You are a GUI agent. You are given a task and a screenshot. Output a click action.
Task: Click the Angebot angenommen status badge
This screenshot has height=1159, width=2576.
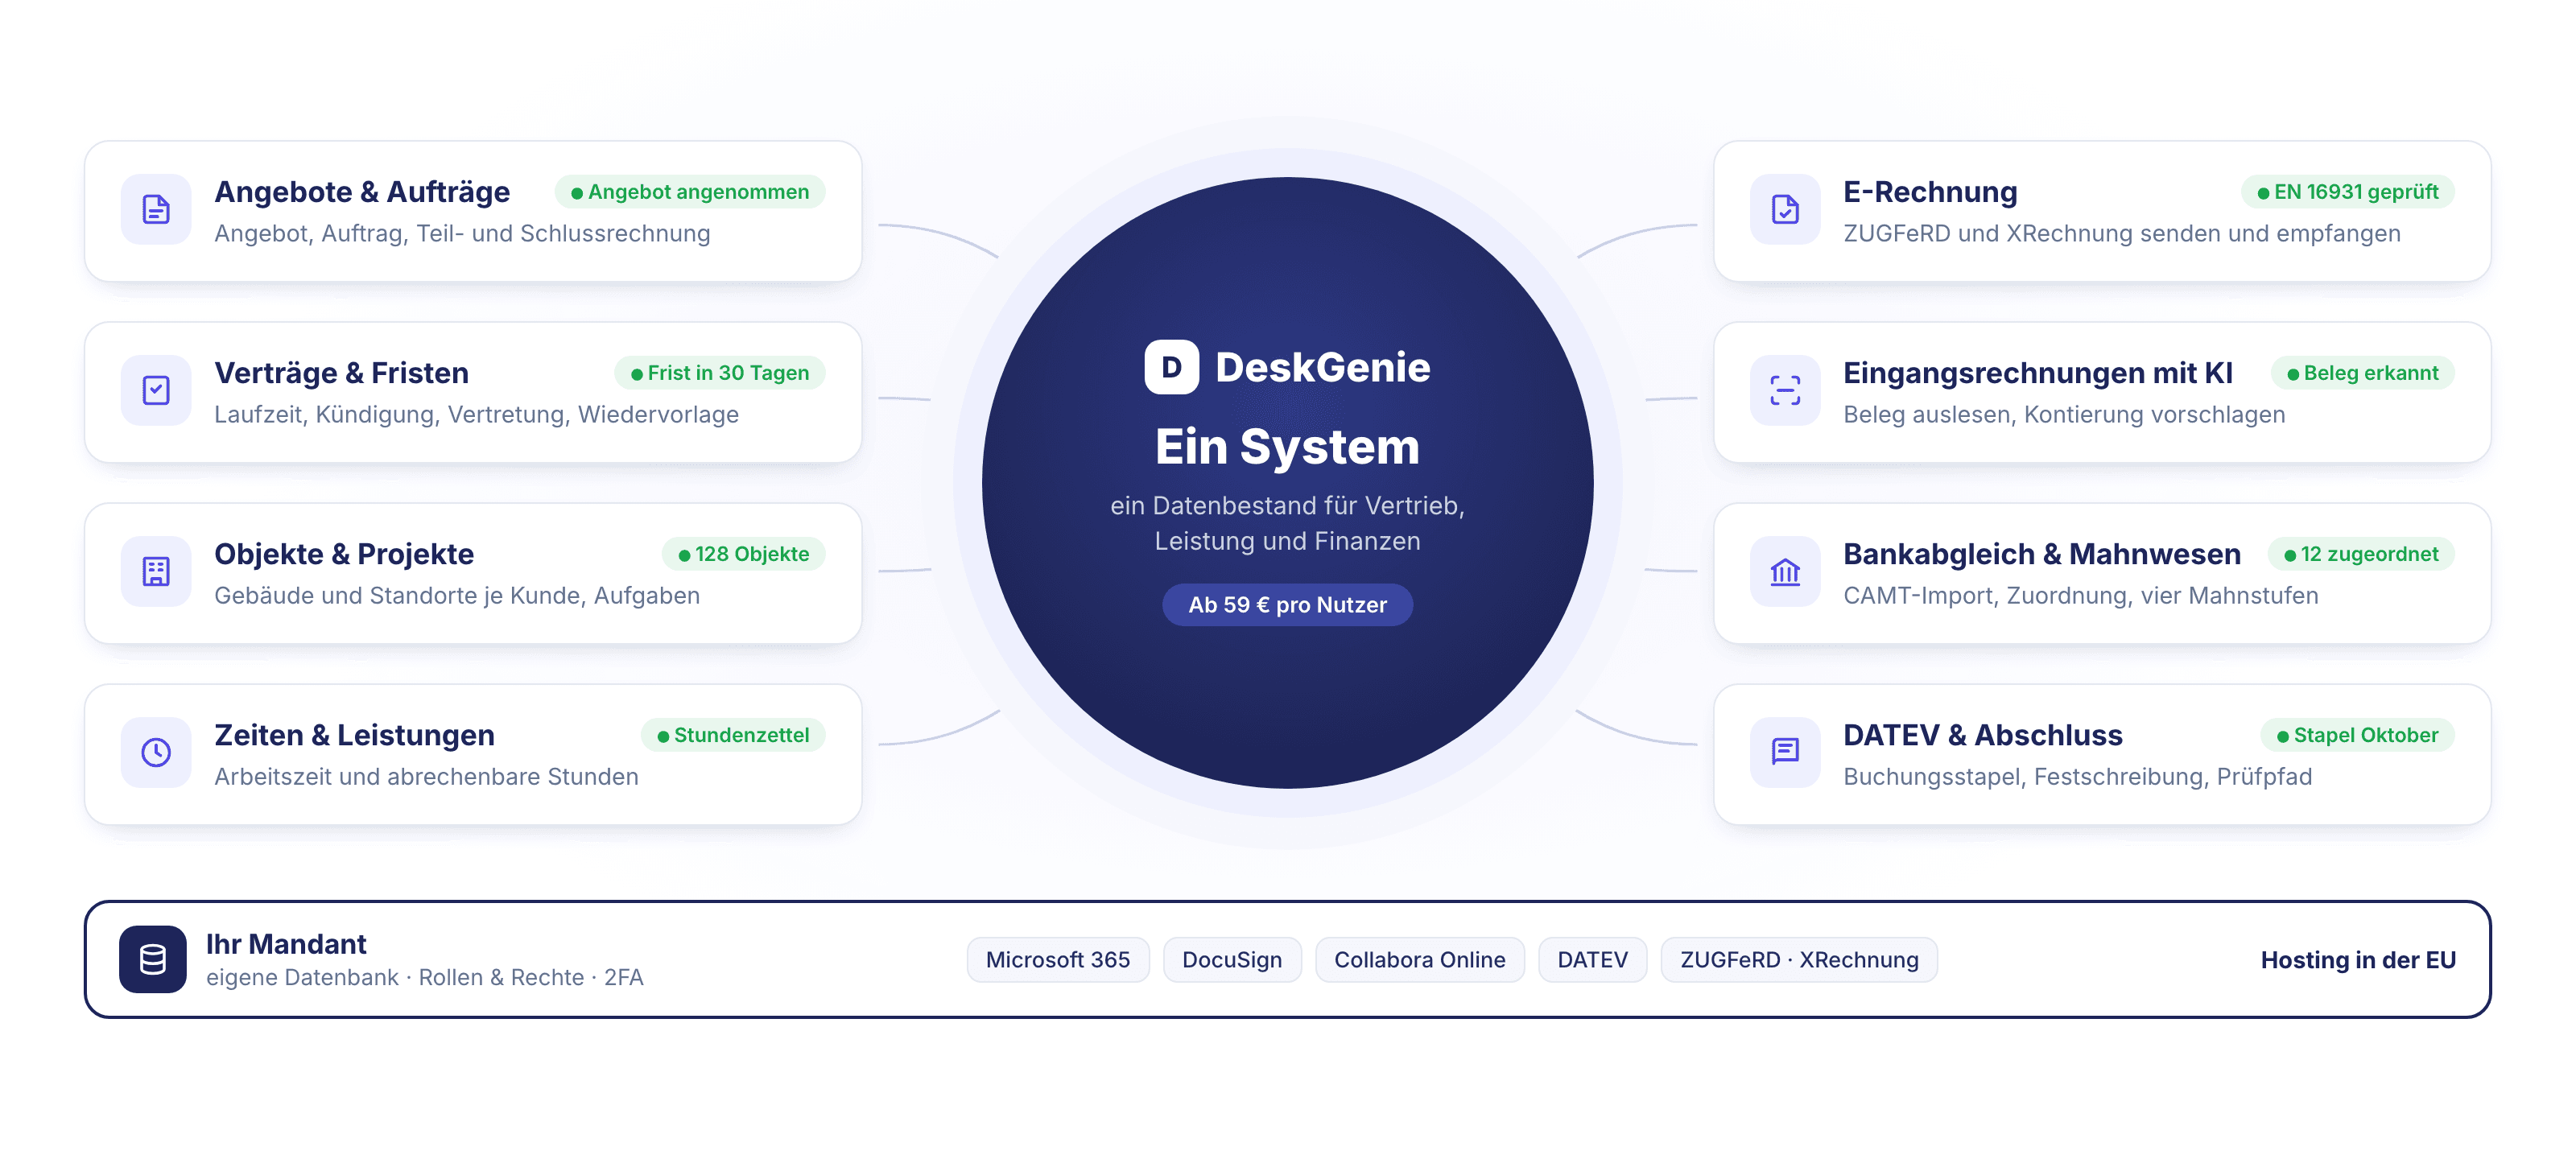690,192
